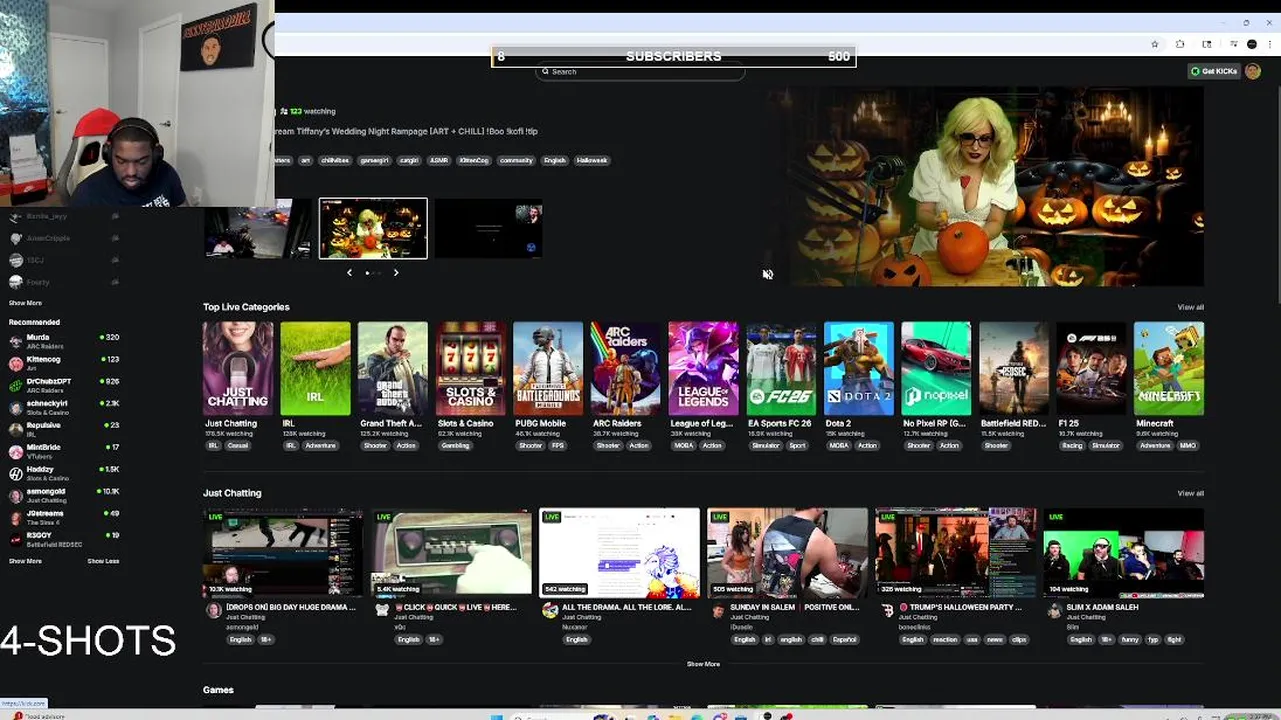Click Racing tag under F1 25
Image resolution: width=1281 pixels, height=720 pixels.
[1072, 446]
